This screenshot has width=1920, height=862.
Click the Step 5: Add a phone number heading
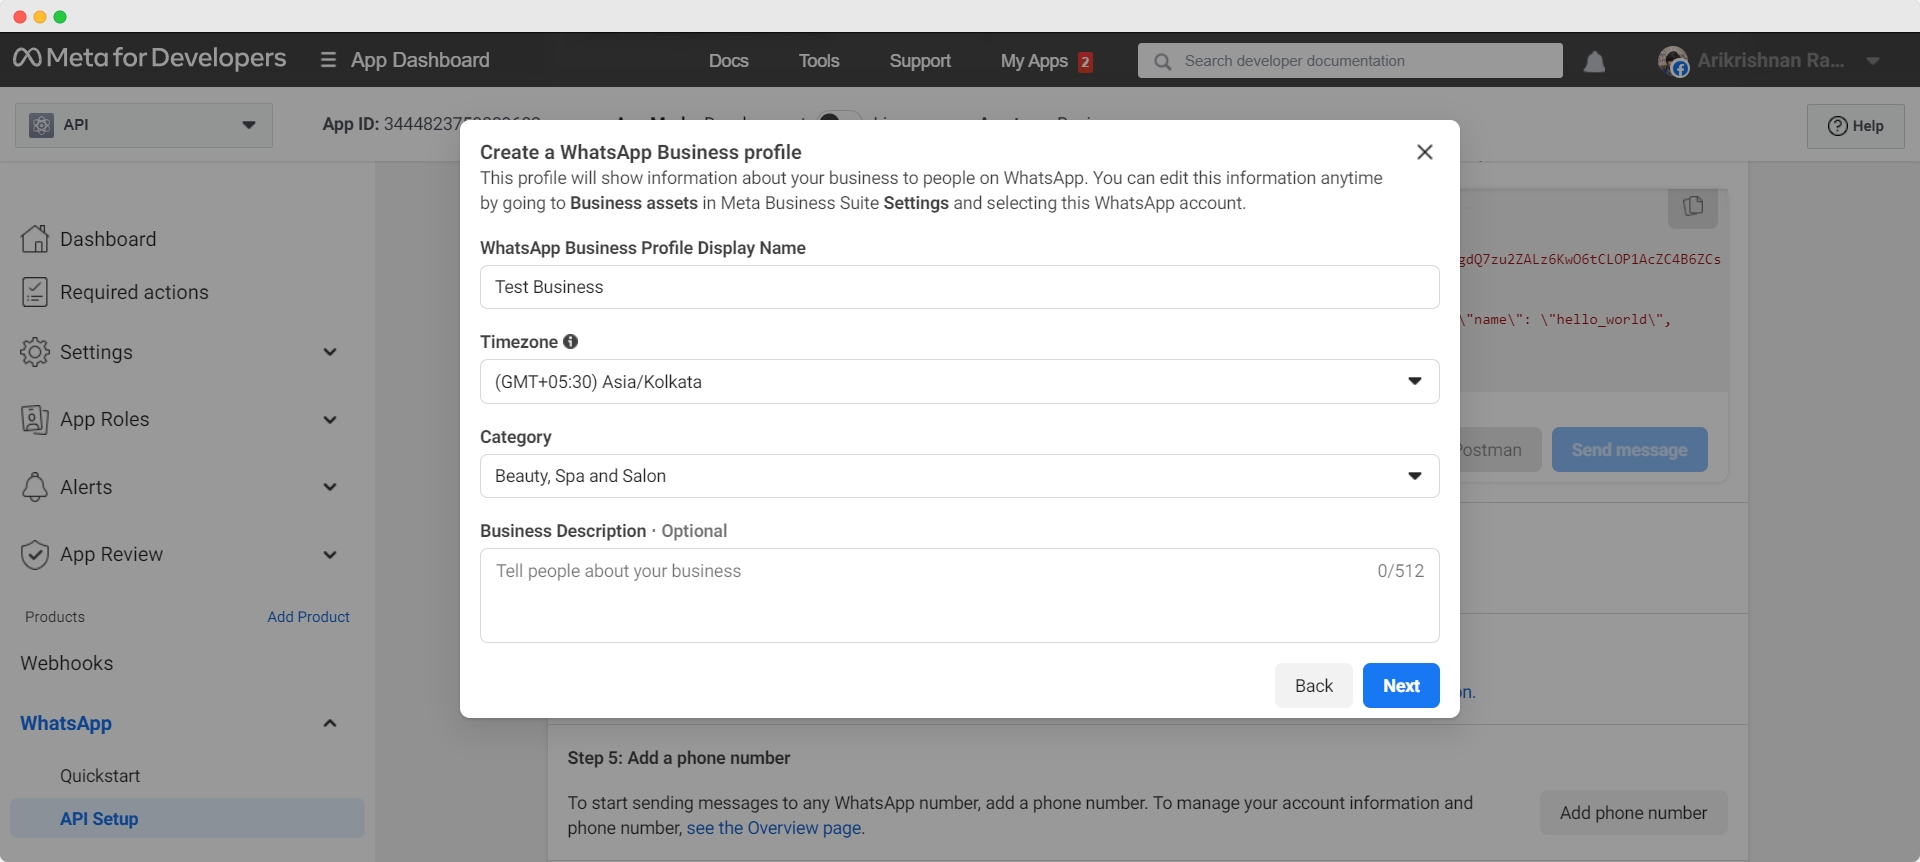click(x=679, y=758)
